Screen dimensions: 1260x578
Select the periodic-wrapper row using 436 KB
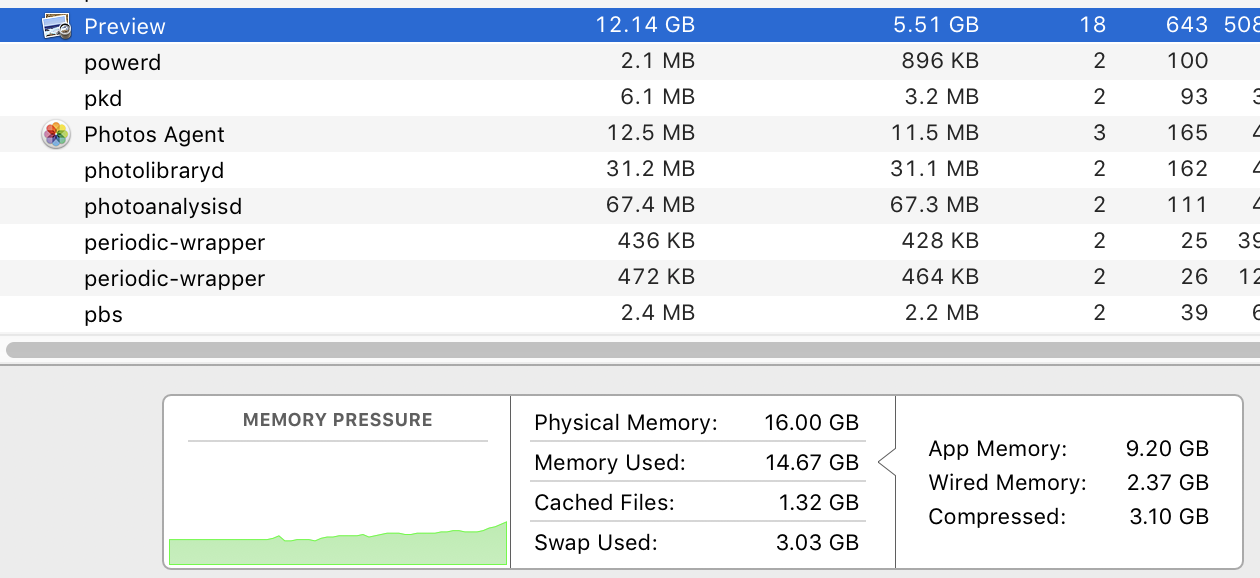(x=630, y=242)
